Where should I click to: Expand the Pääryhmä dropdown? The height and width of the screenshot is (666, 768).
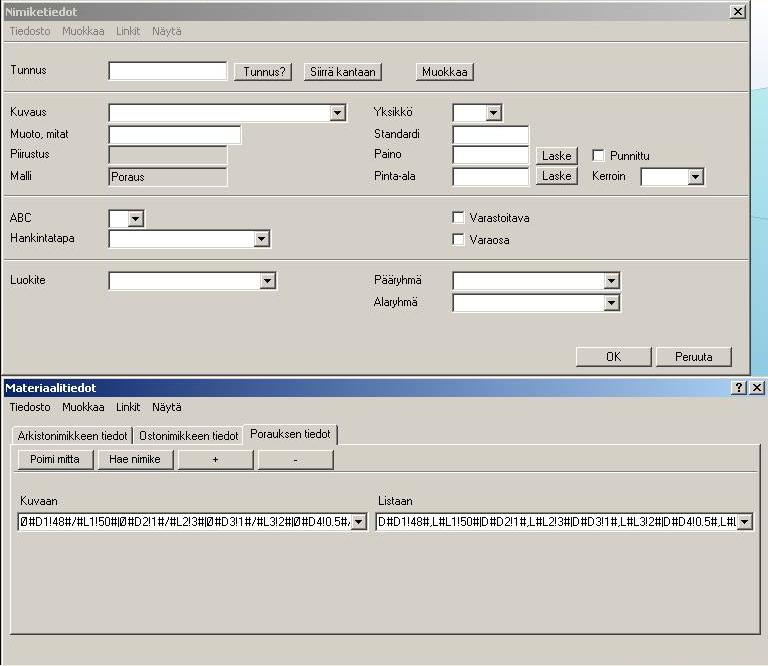(x=611, y=282)
